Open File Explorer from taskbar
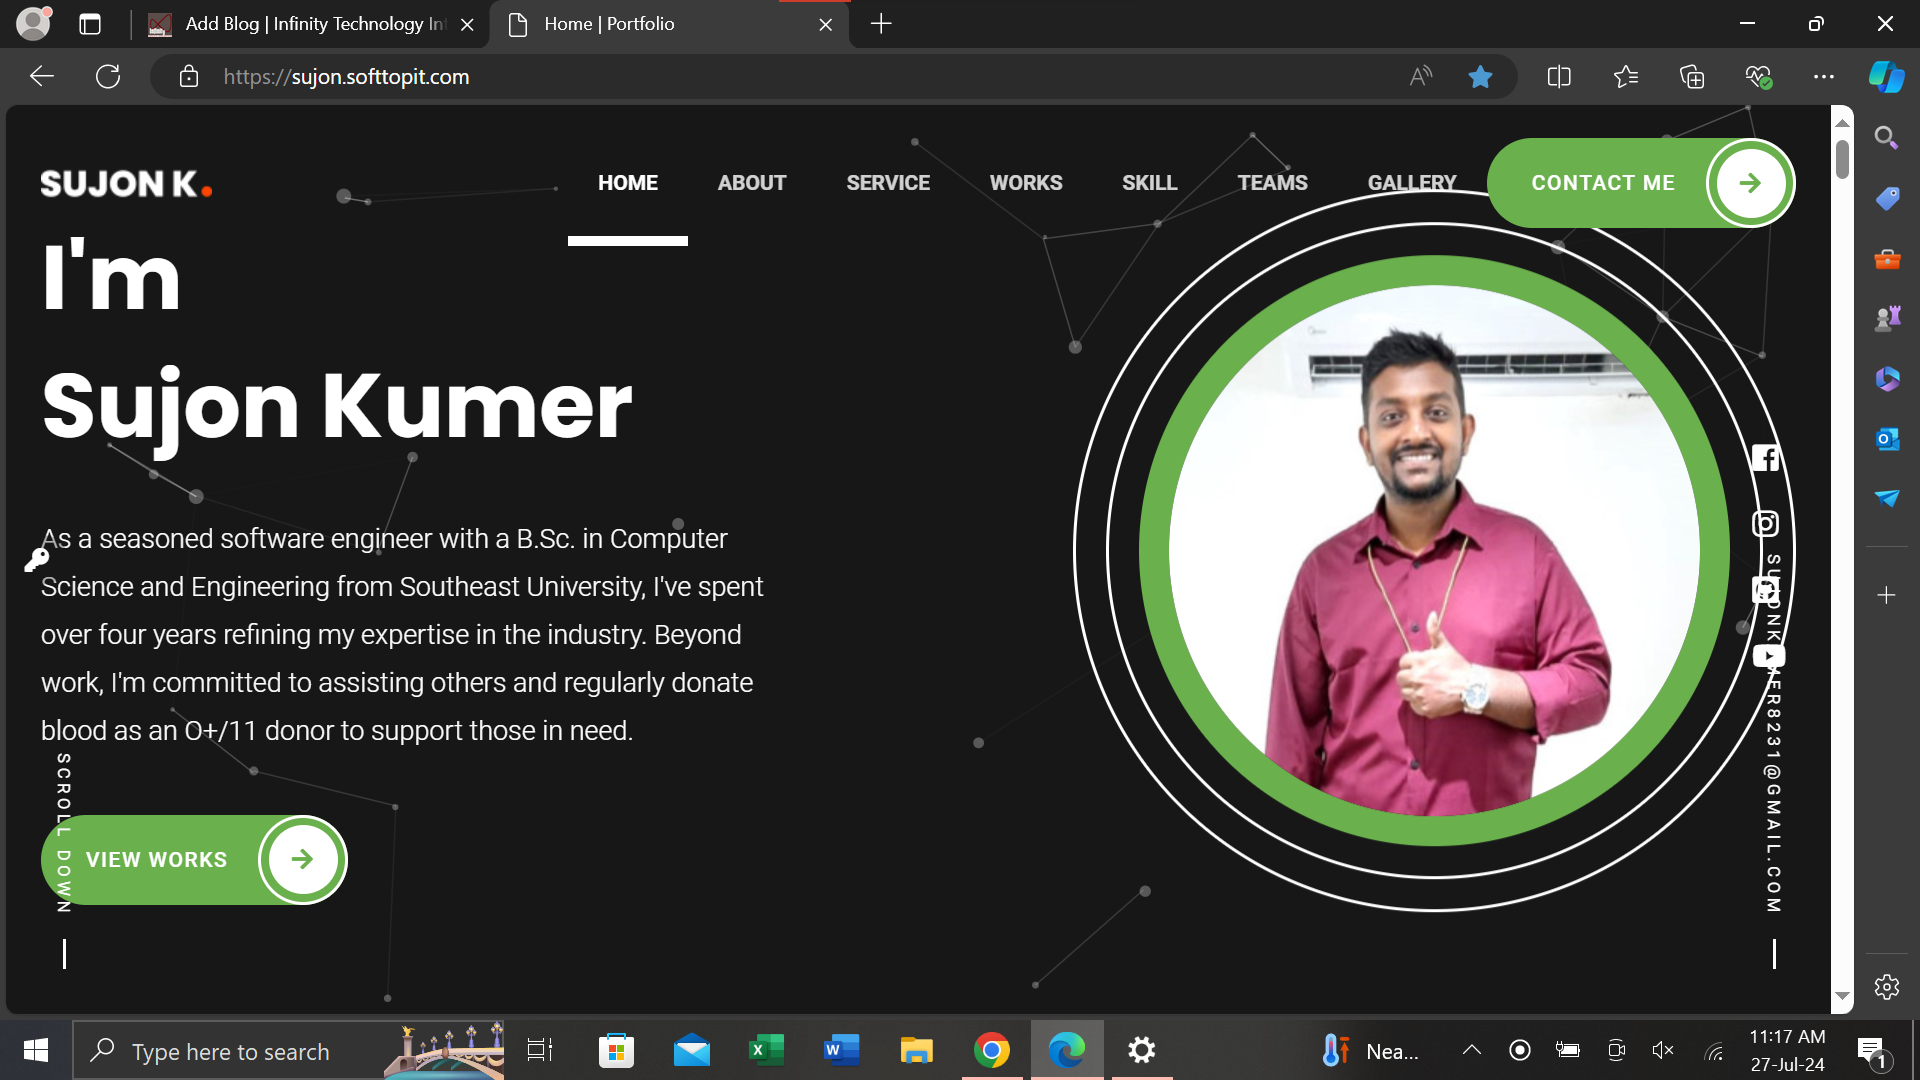The image size is (1920, 1080). point(916,1050)
